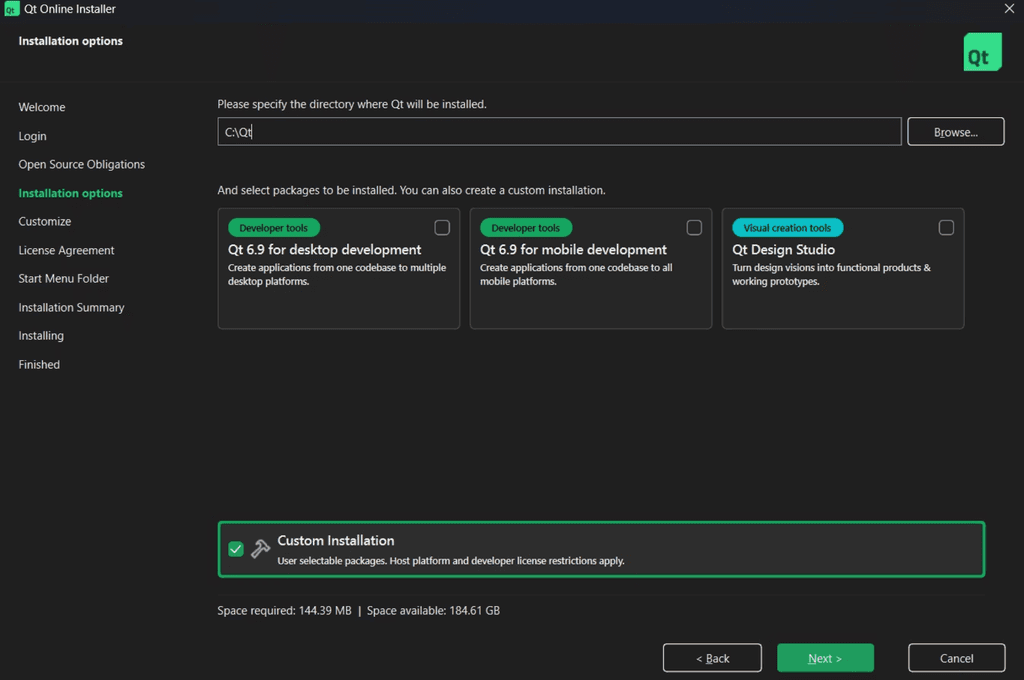1024x680 pixels.
Task: Click the hammer icon on Custom Installation
Action: pos(260,548)
